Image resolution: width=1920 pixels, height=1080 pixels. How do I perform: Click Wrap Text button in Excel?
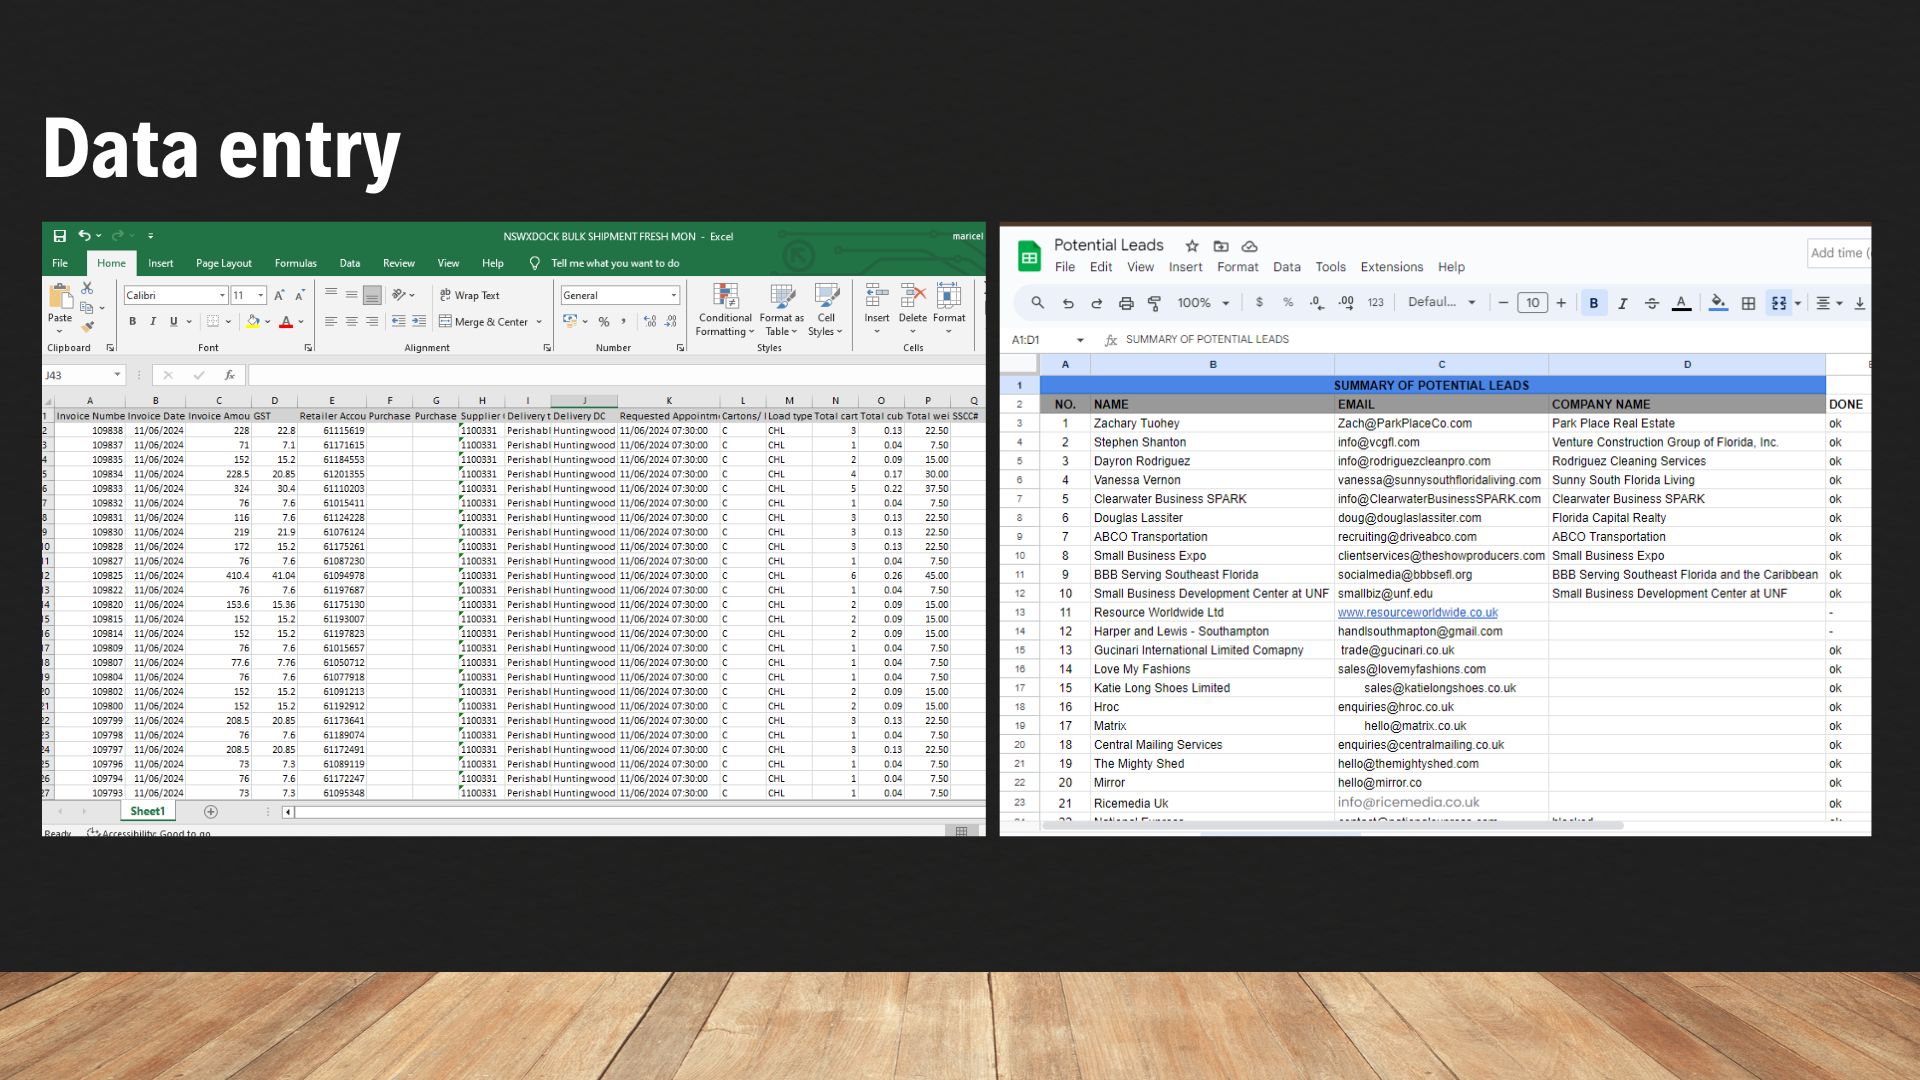[x=470, y=296]
